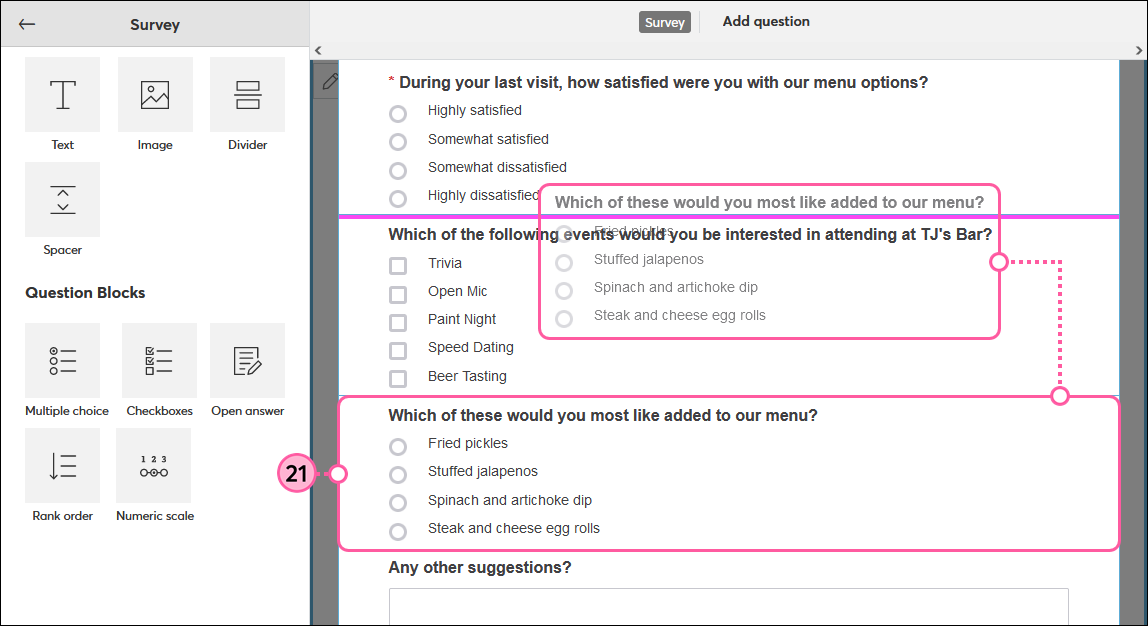Switch to the Survey tab

[665, 22]
